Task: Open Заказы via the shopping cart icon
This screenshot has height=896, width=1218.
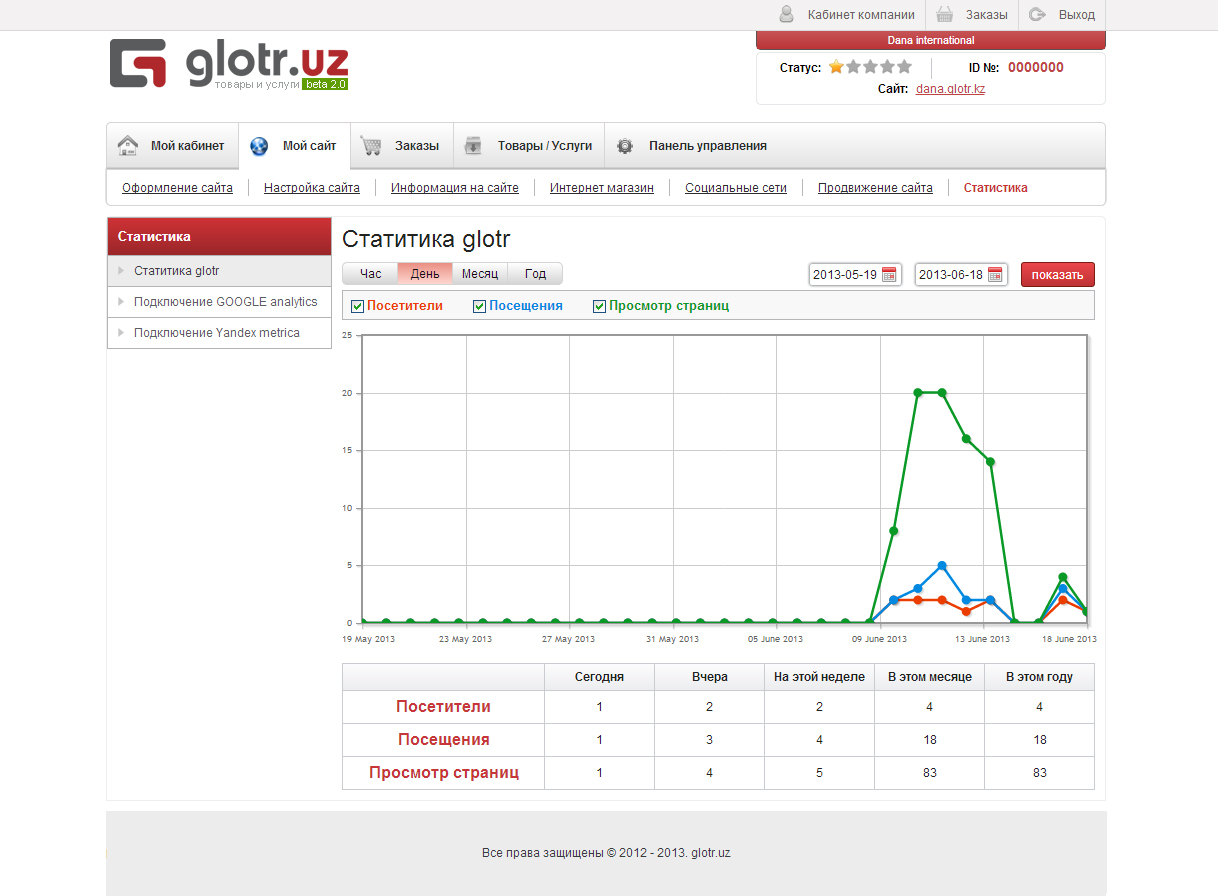Action: (371, 144)
